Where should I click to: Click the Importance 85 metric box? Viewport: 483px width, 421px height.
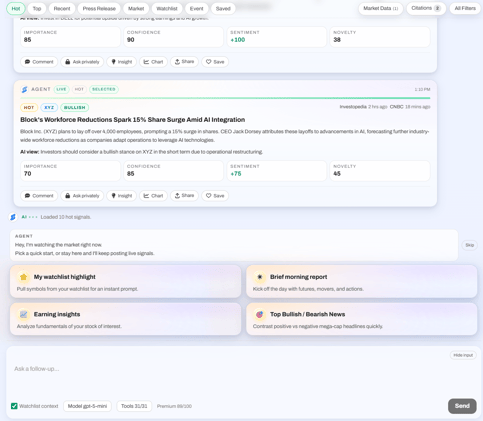[70, 37]
